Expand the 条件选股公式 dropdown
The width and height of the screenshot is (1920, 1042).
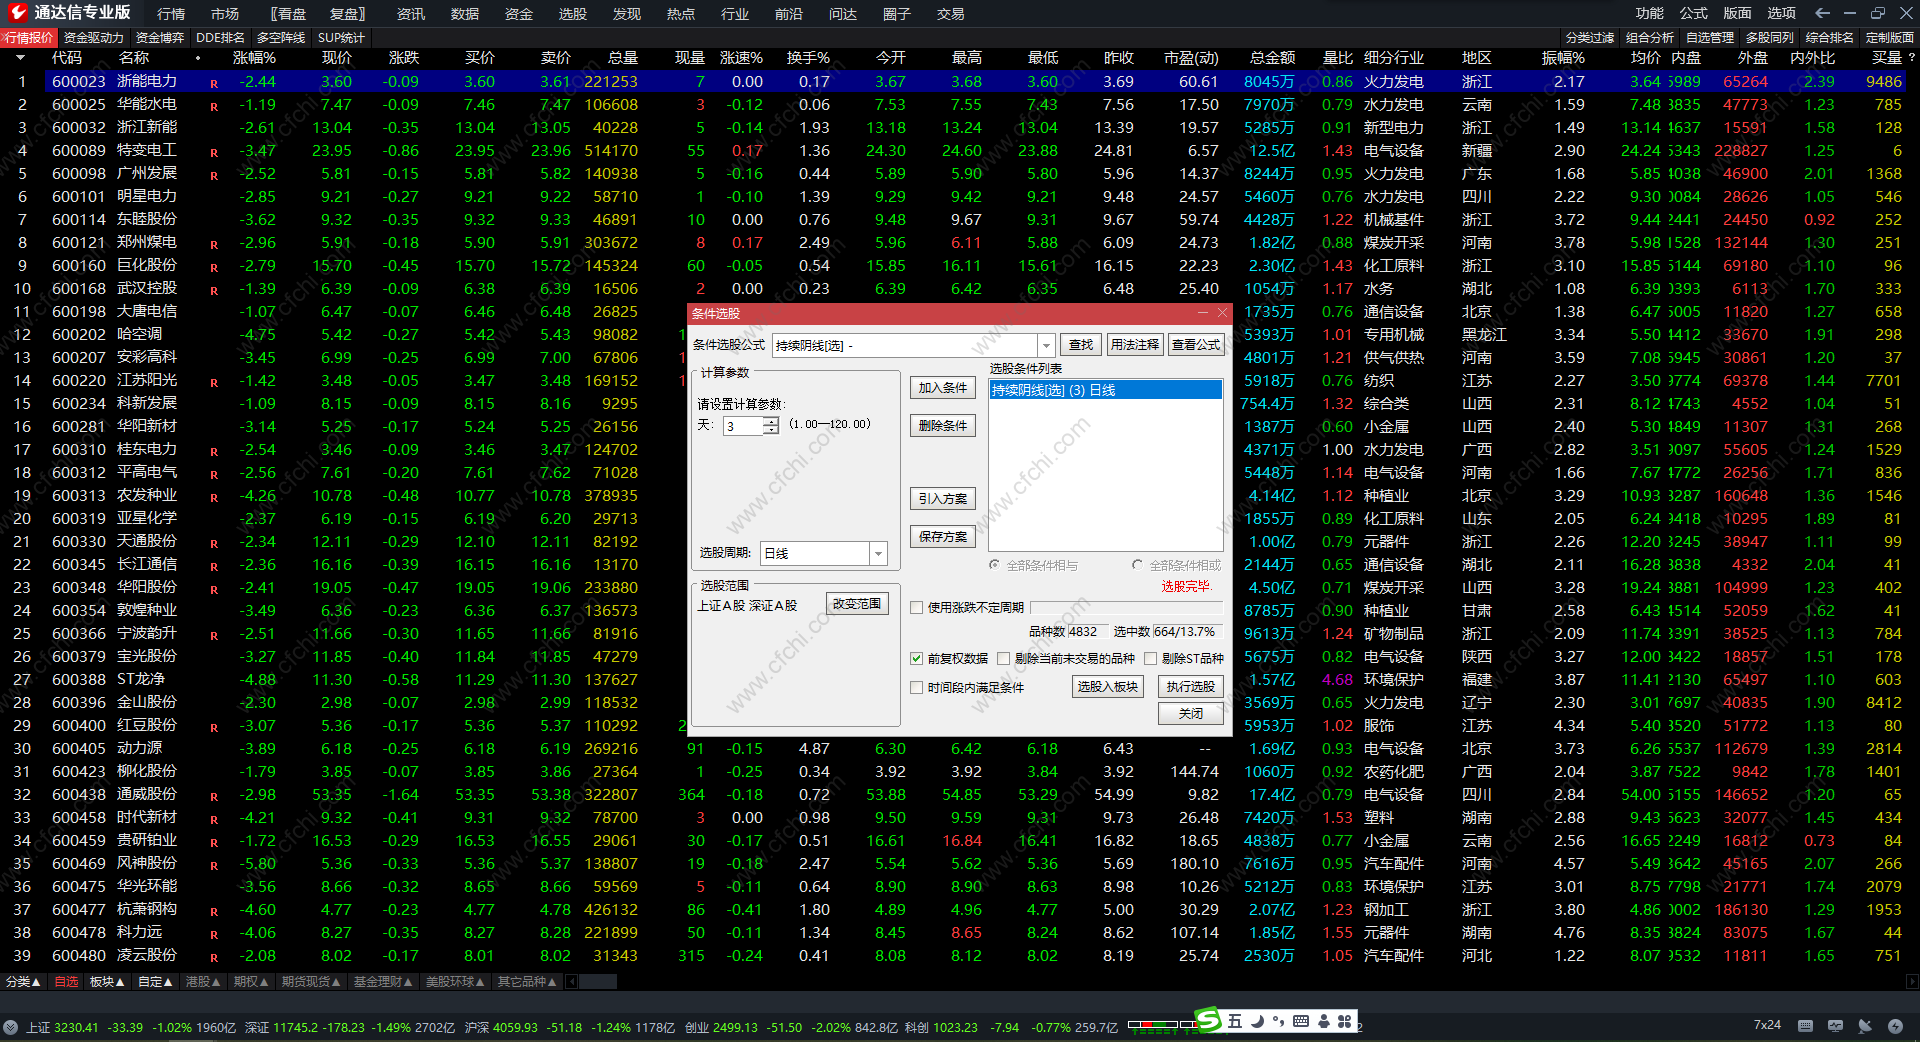1046,345
